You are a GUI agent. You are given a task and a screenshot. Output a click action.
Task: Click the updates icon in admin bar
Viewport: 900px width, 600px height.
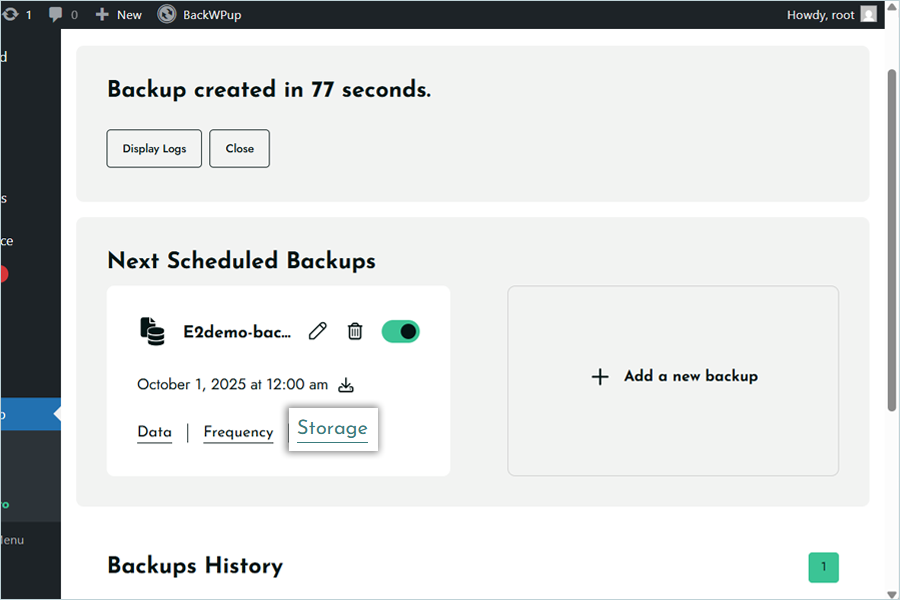pos(10,15)
